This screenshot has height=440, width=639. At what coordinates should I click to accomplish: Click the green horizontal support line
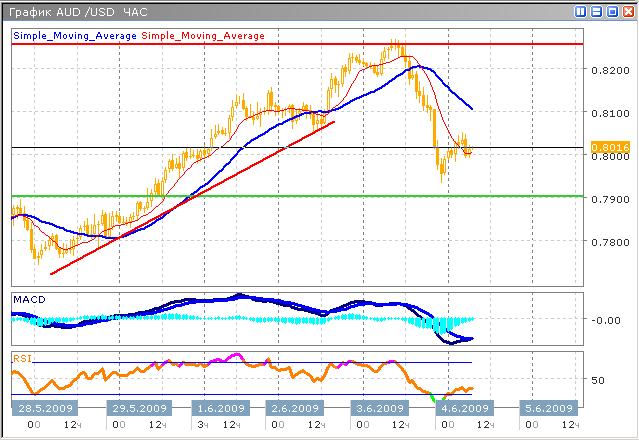[300, 196]
